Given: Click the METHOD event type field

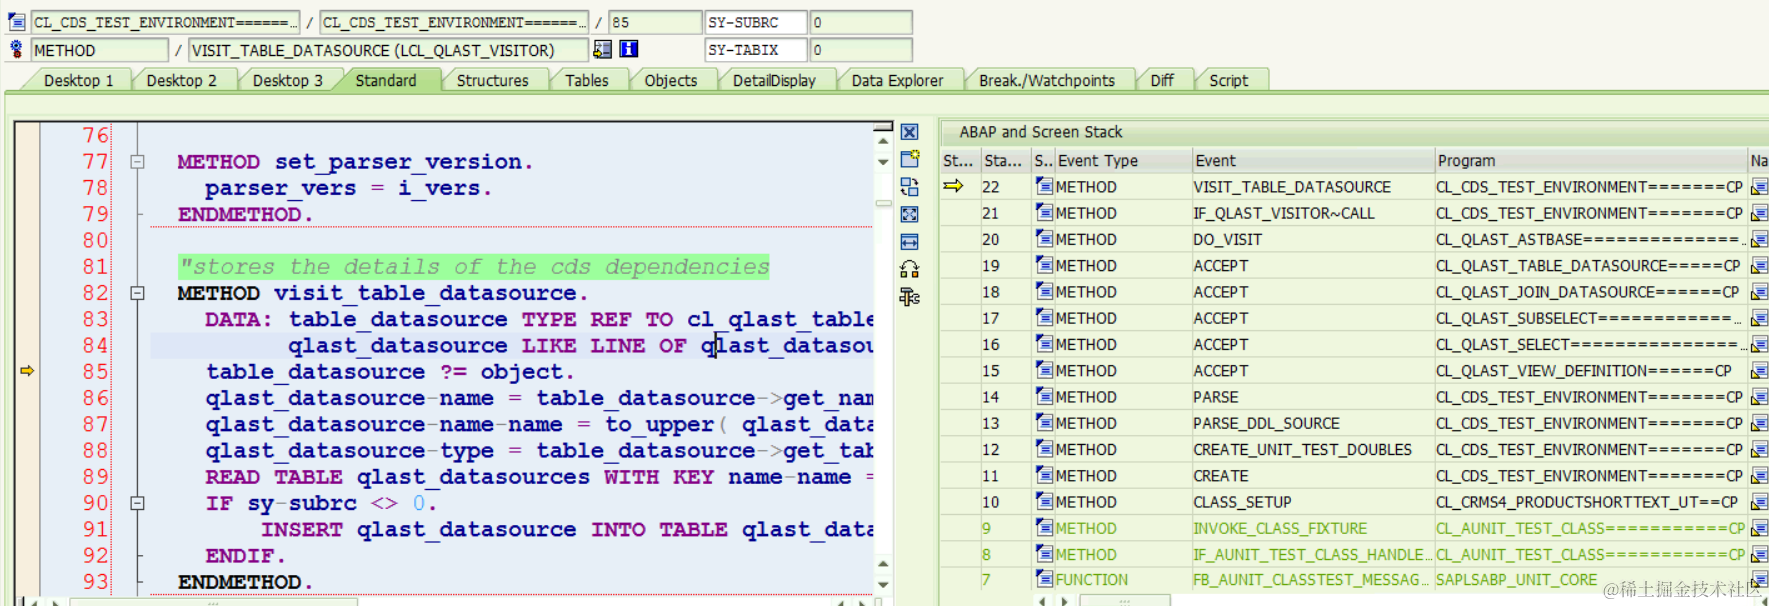Looking at the screenshot, I should point(99,50).
